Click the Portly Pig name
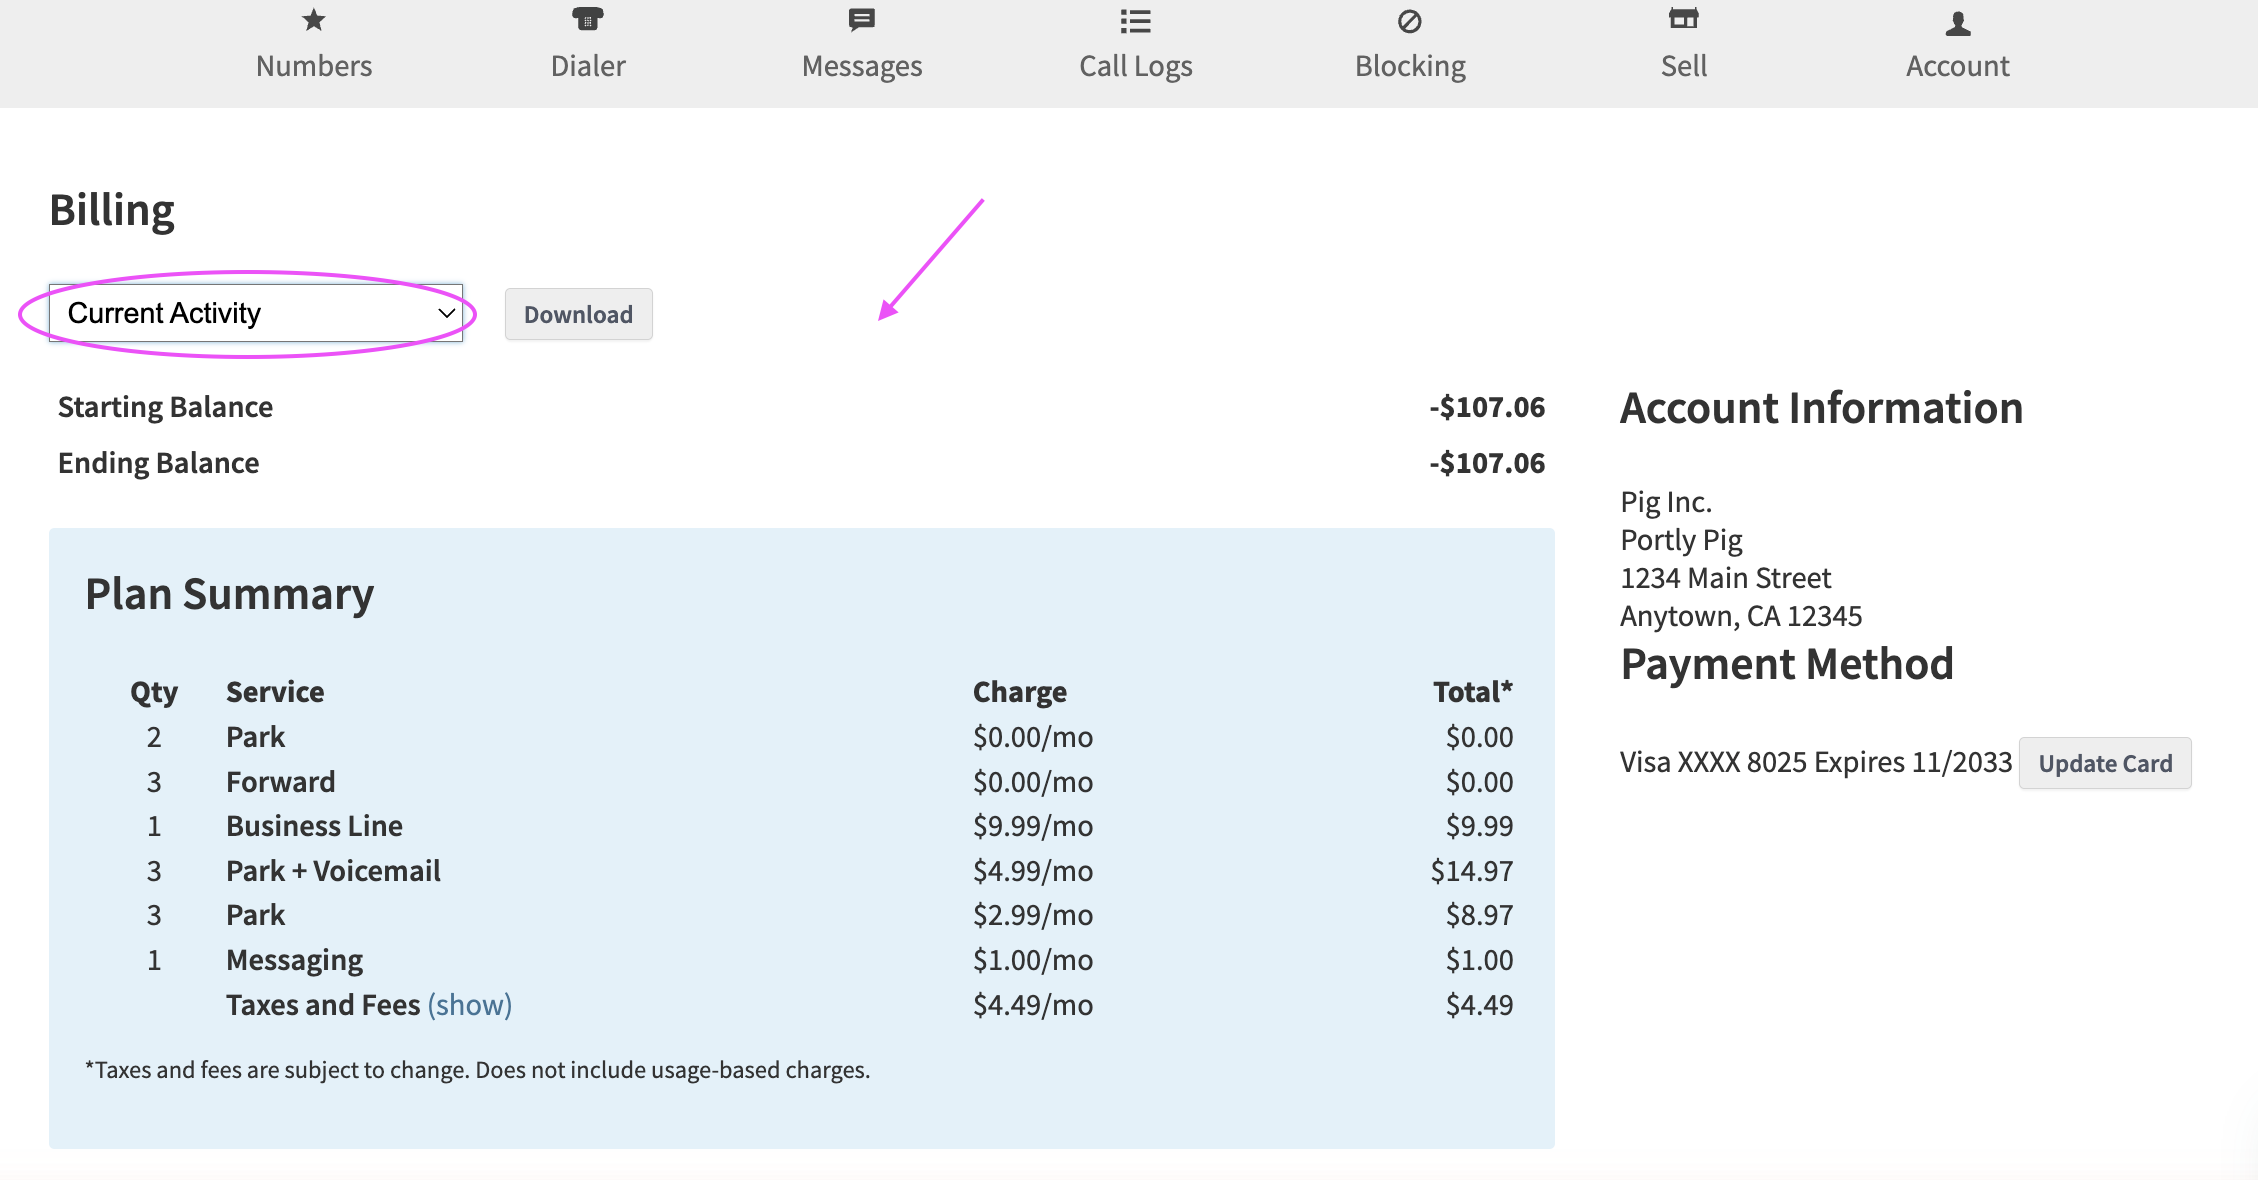The image size is (2258, 1180). 1681,540
